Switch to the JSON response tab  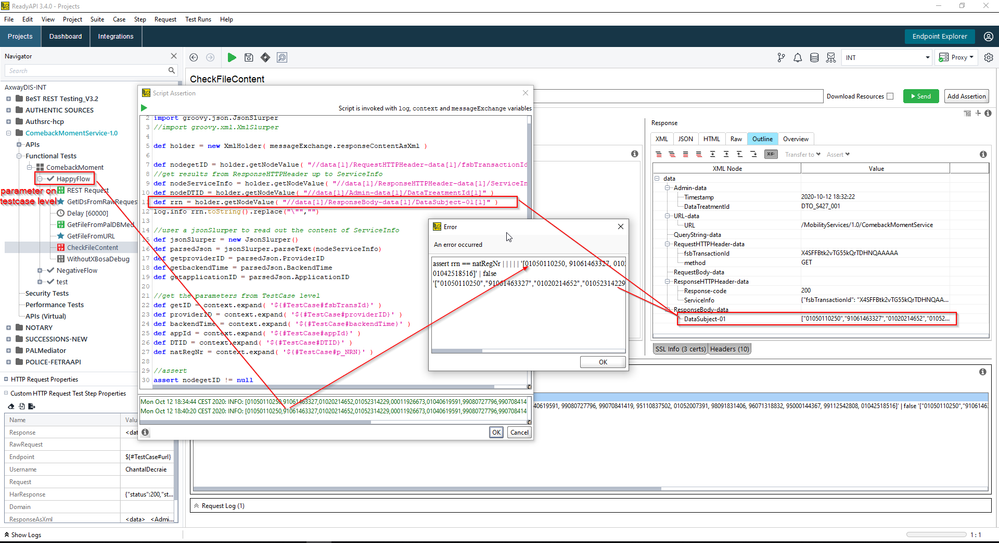[x=685, y=139]
